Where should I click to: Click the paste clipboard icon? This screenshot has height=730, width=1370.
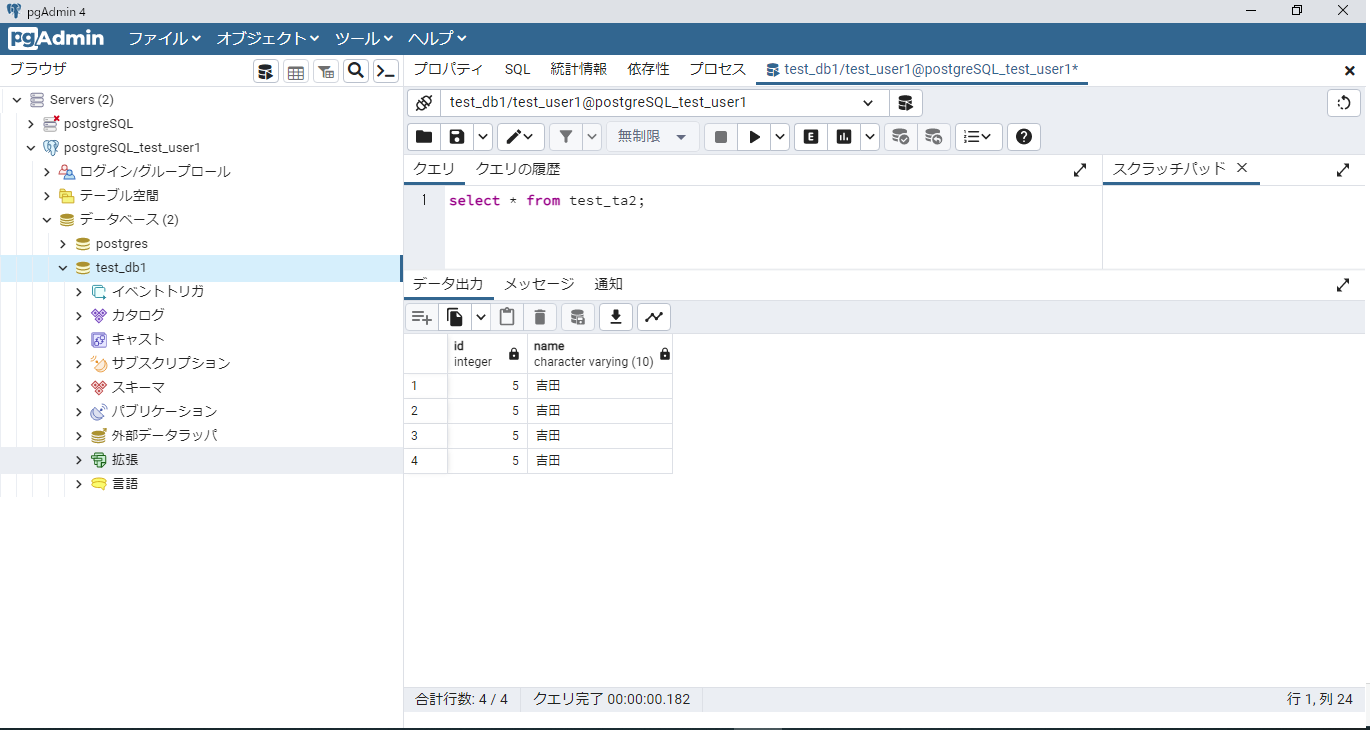tap(507, 317)
